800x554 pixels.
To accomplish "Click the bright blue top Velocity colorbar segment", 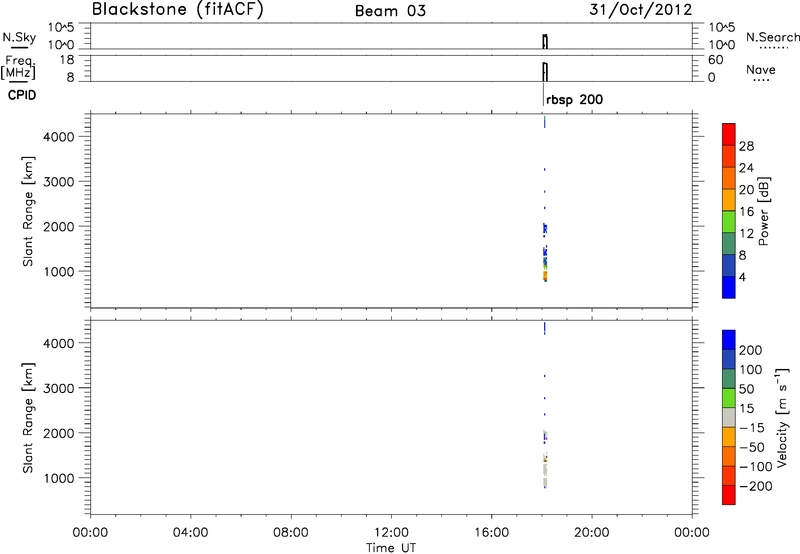I will tap(729, 340).
